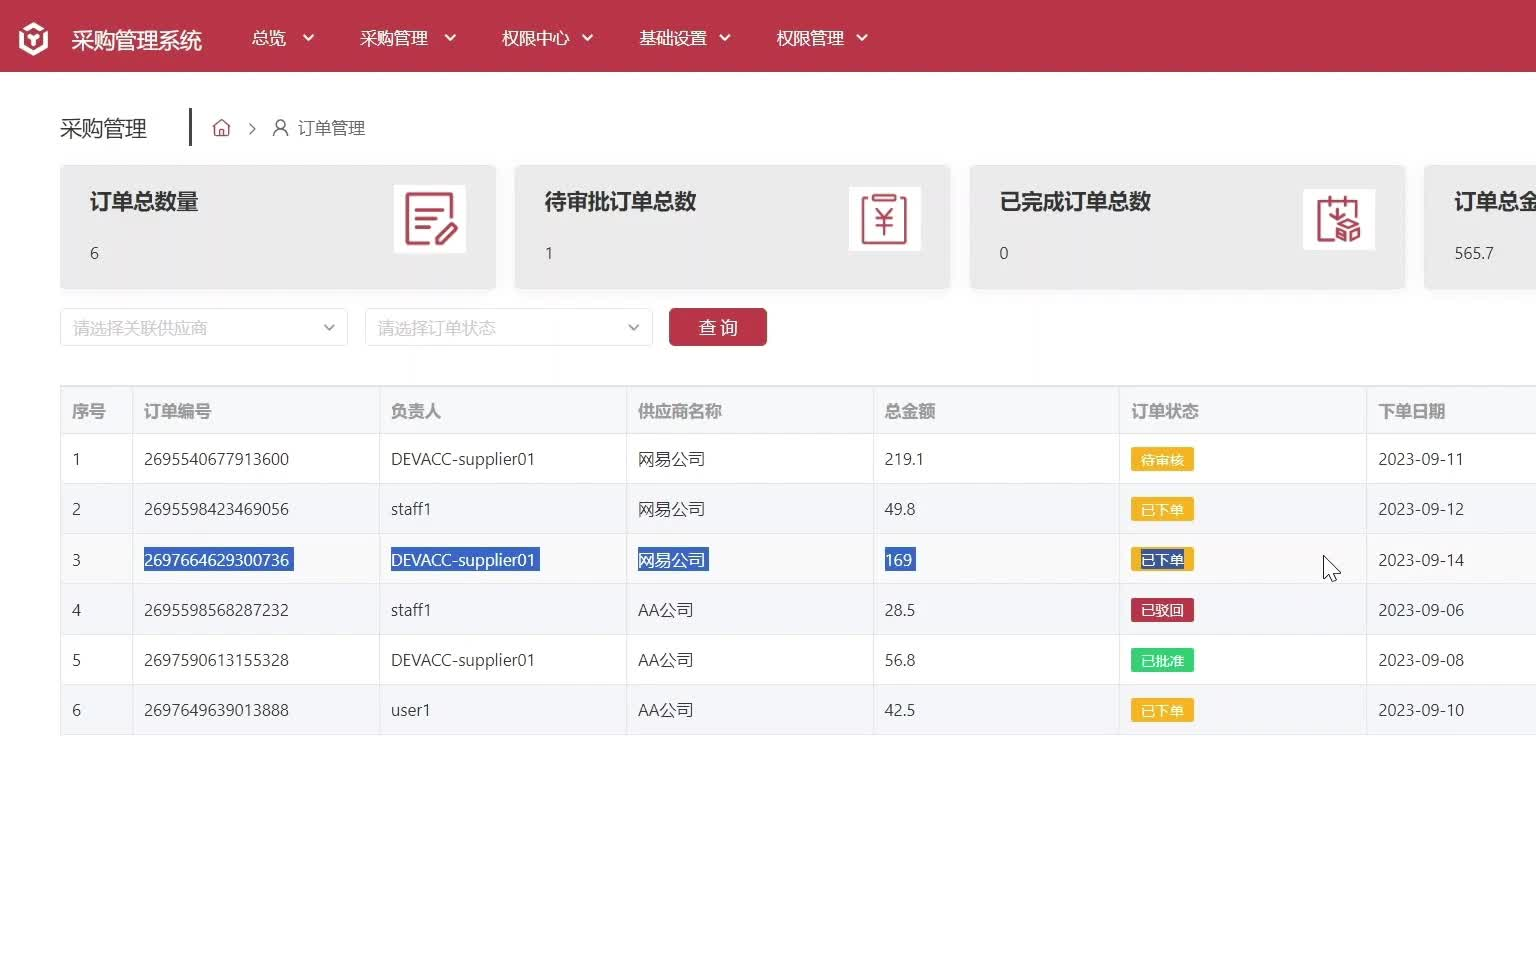
Task: Click the 待审核 status tag in row 1
Action: (x=1162, y=460)
